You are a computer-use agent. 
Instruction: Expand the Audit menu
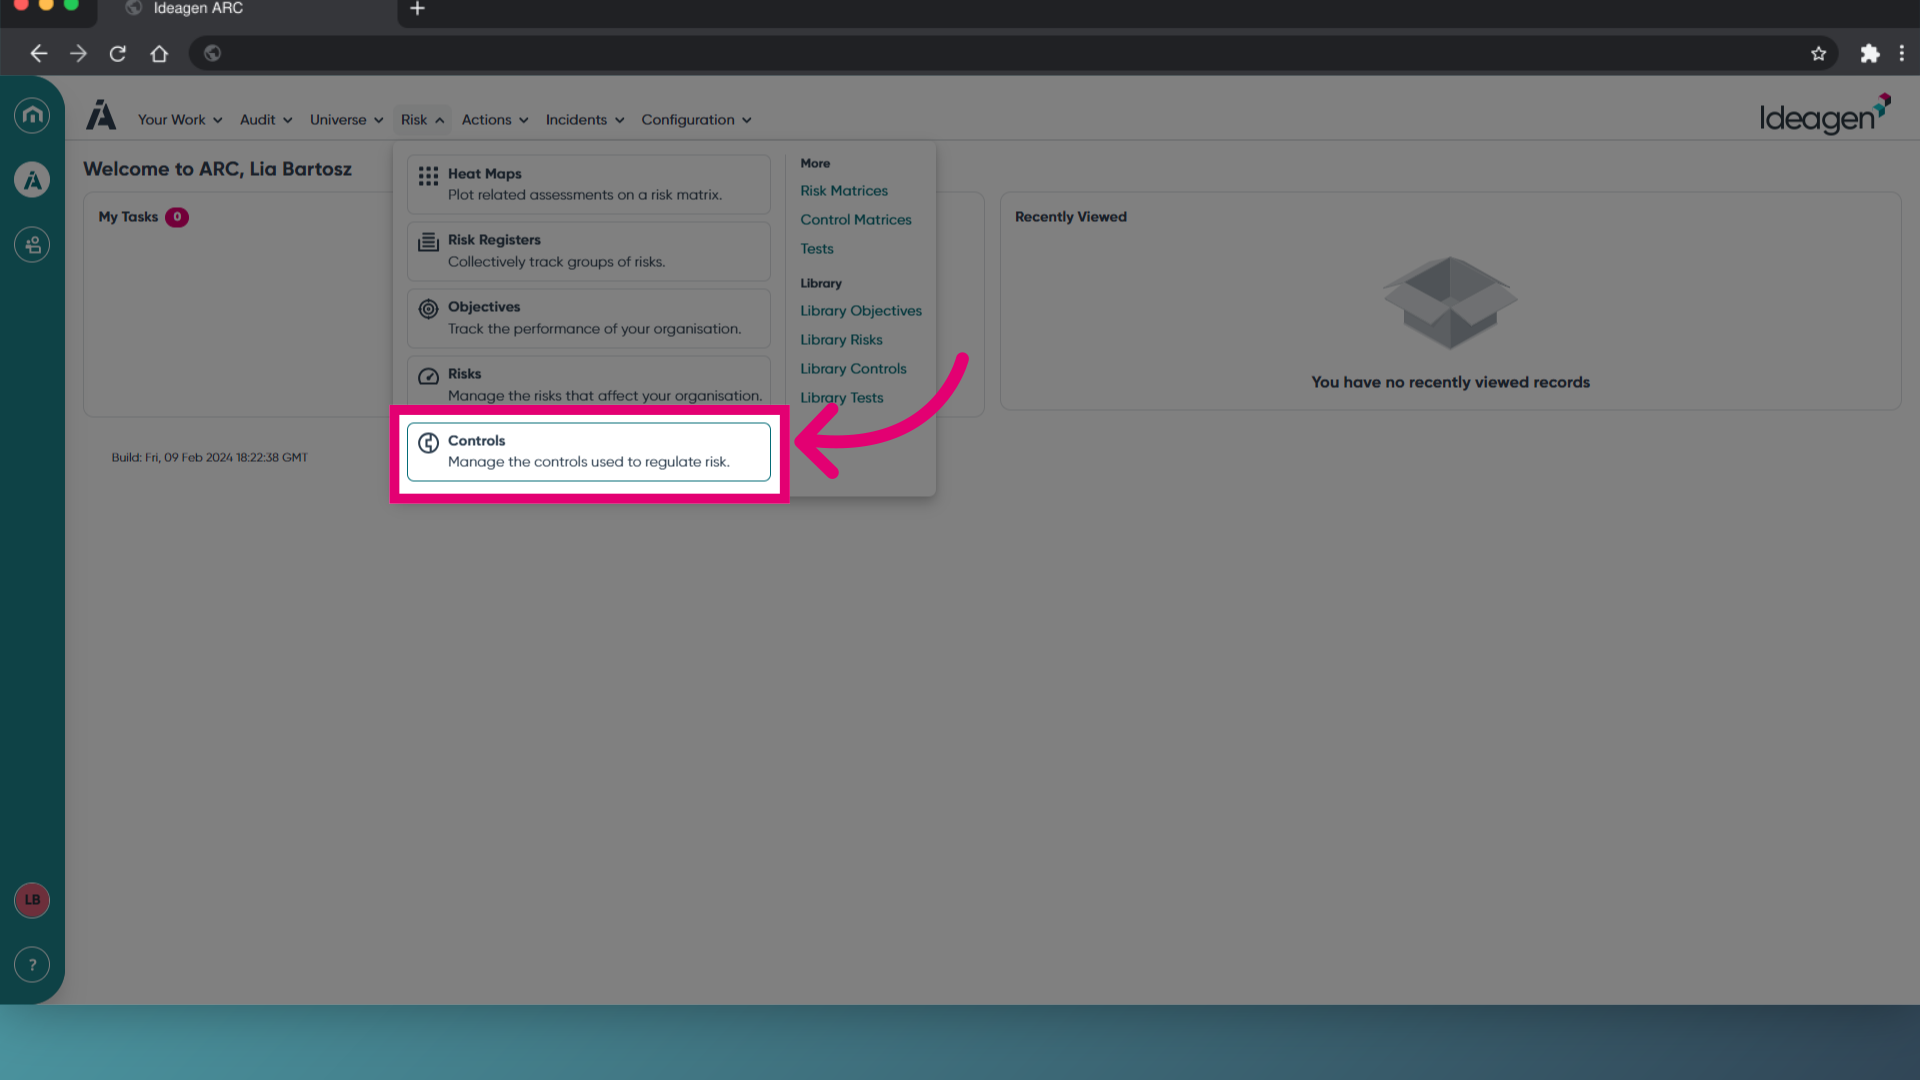pyautogui.click(x=266, y=120)
